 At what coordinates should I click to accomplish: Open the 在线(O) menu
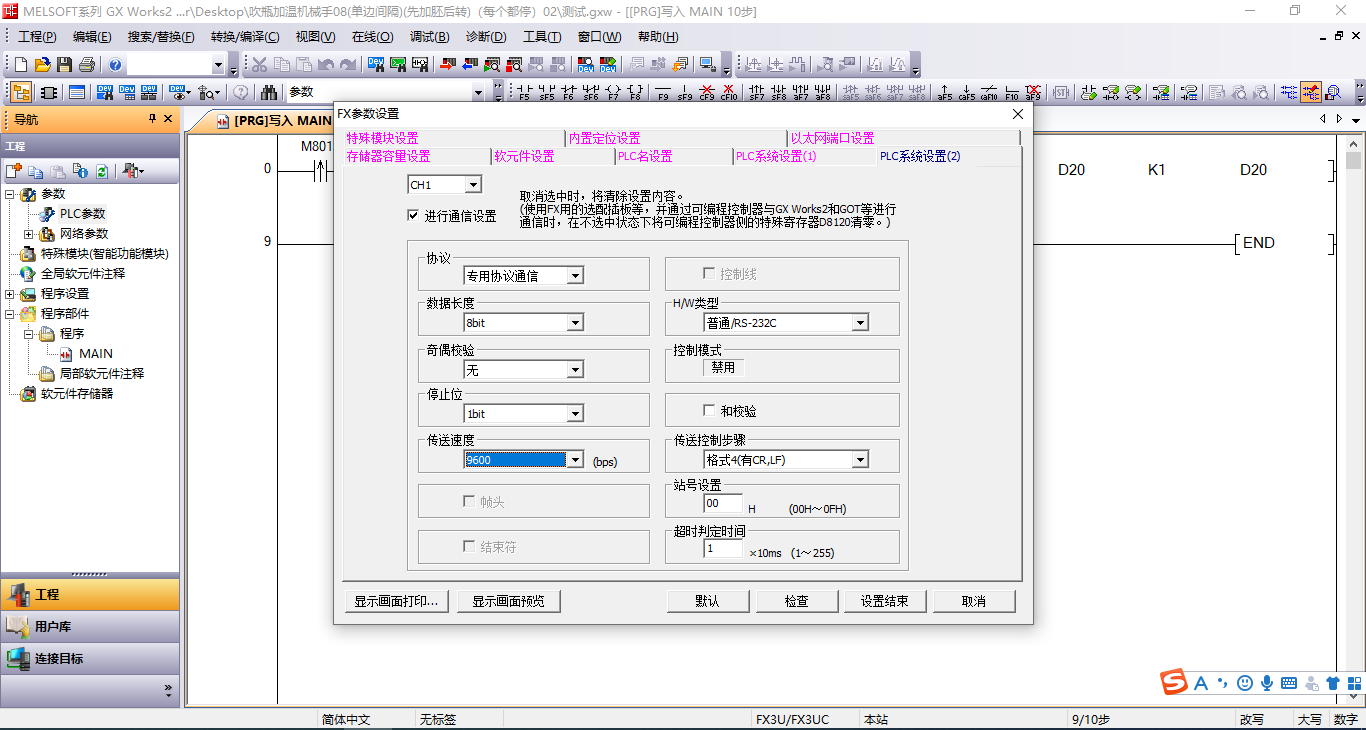pos(372,37)
